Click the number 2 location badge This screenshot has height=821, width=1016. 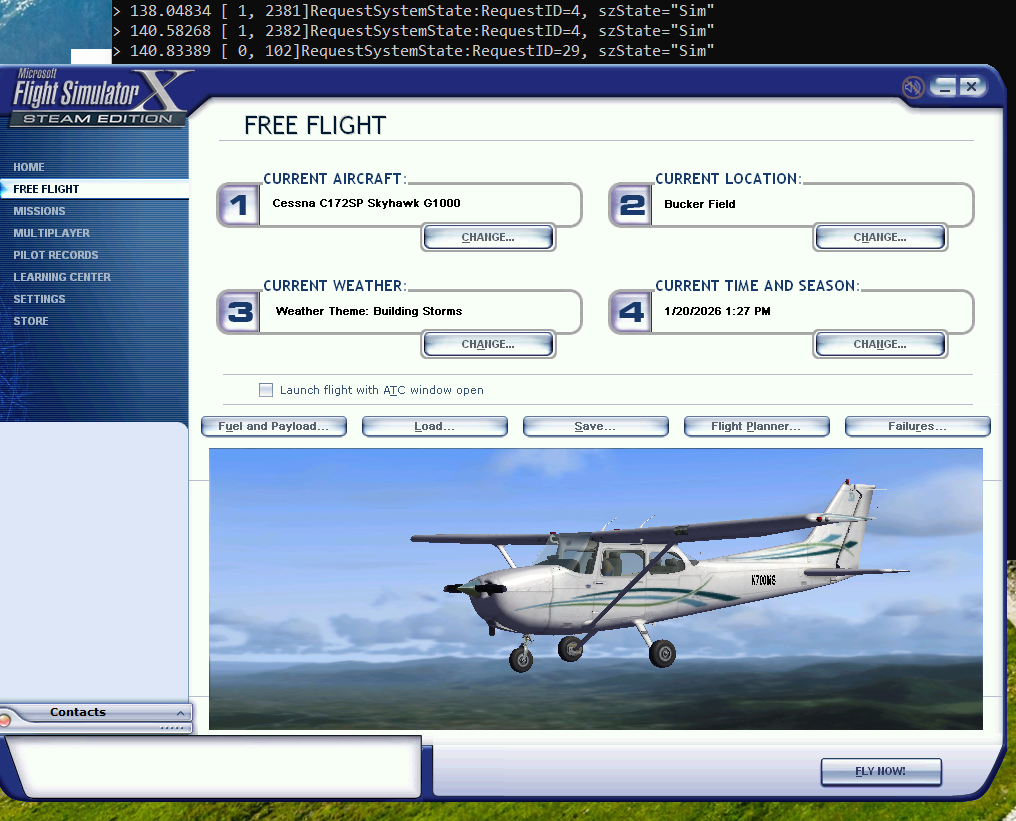(x=630, y=205)
